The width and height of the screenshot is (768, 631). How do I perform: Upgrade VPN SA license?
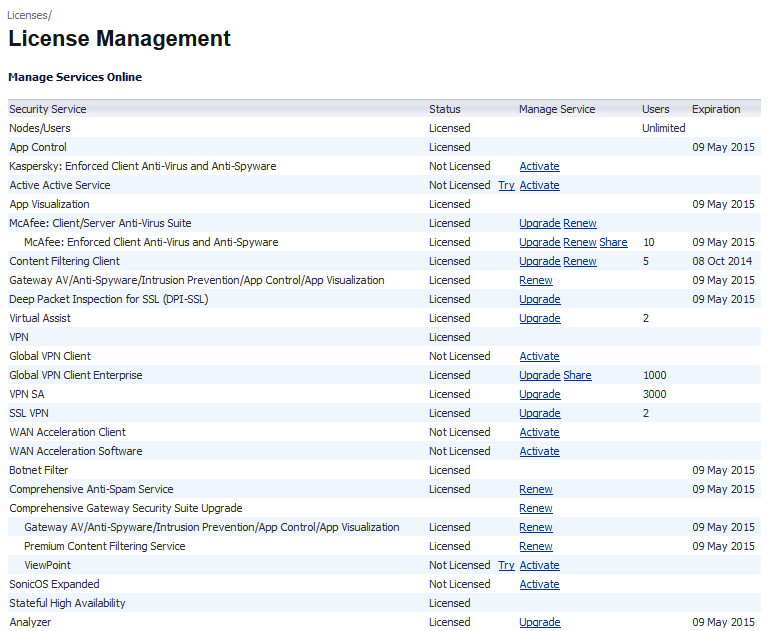540,394
